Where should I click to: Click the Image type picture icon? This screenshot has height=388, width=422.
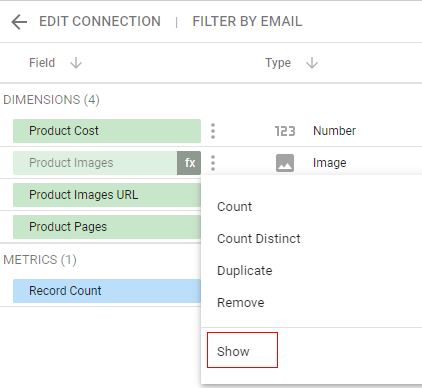pos(285,163)
